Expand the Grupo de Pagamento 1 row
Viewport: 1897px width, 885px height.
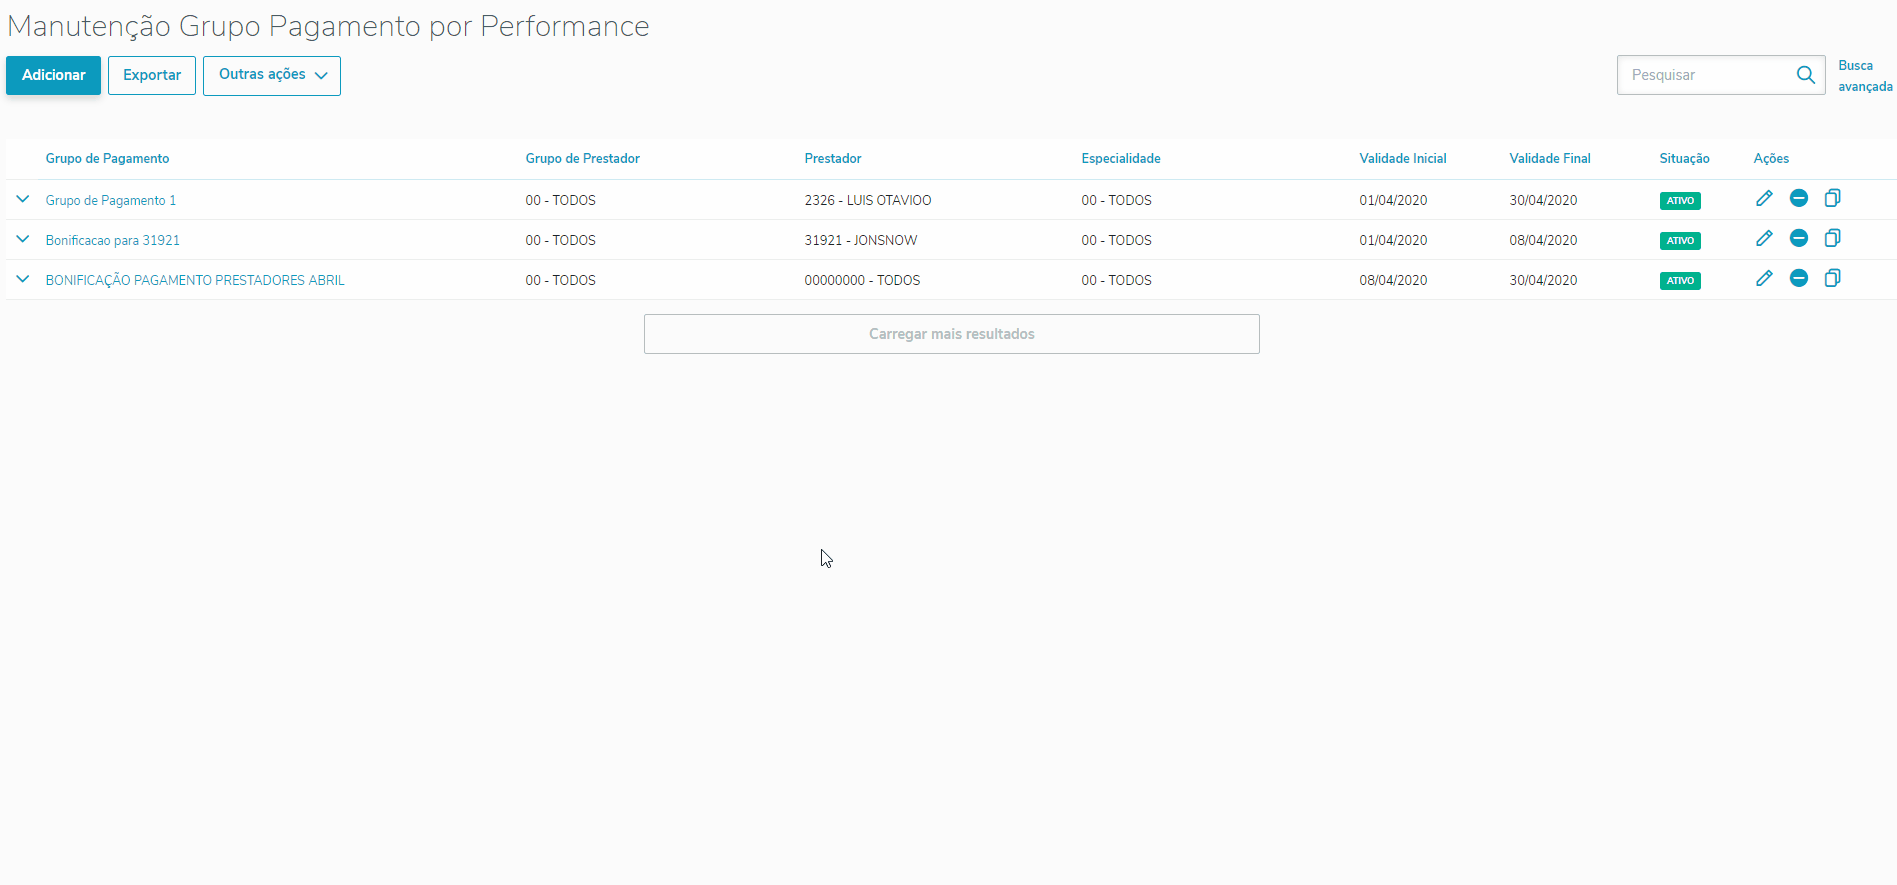tap(23, 200)
